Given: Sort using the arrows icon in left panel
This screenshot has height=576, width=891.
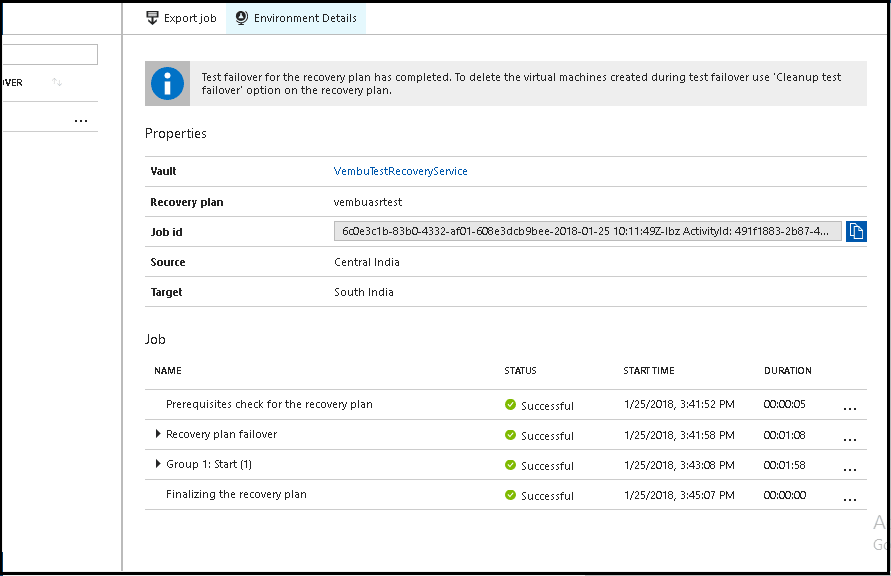Looking at the screenshot, I should (57, 82).
